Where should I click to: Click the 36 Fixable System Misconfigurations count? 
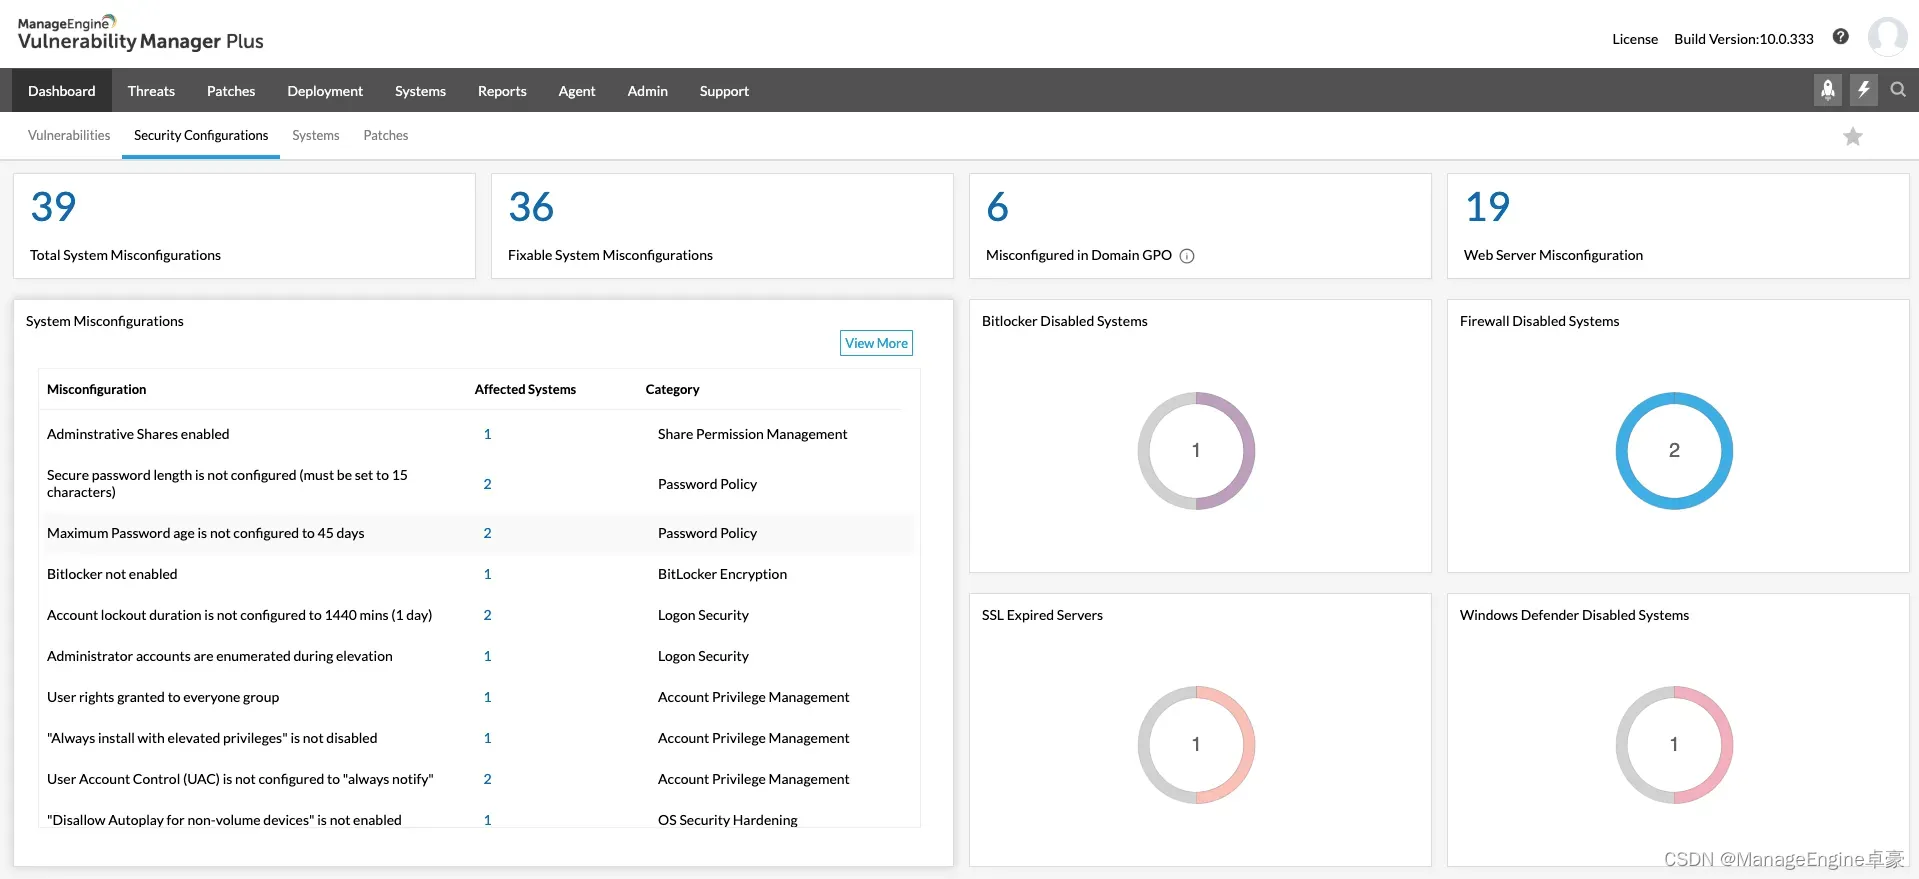(x=531, y=207)
